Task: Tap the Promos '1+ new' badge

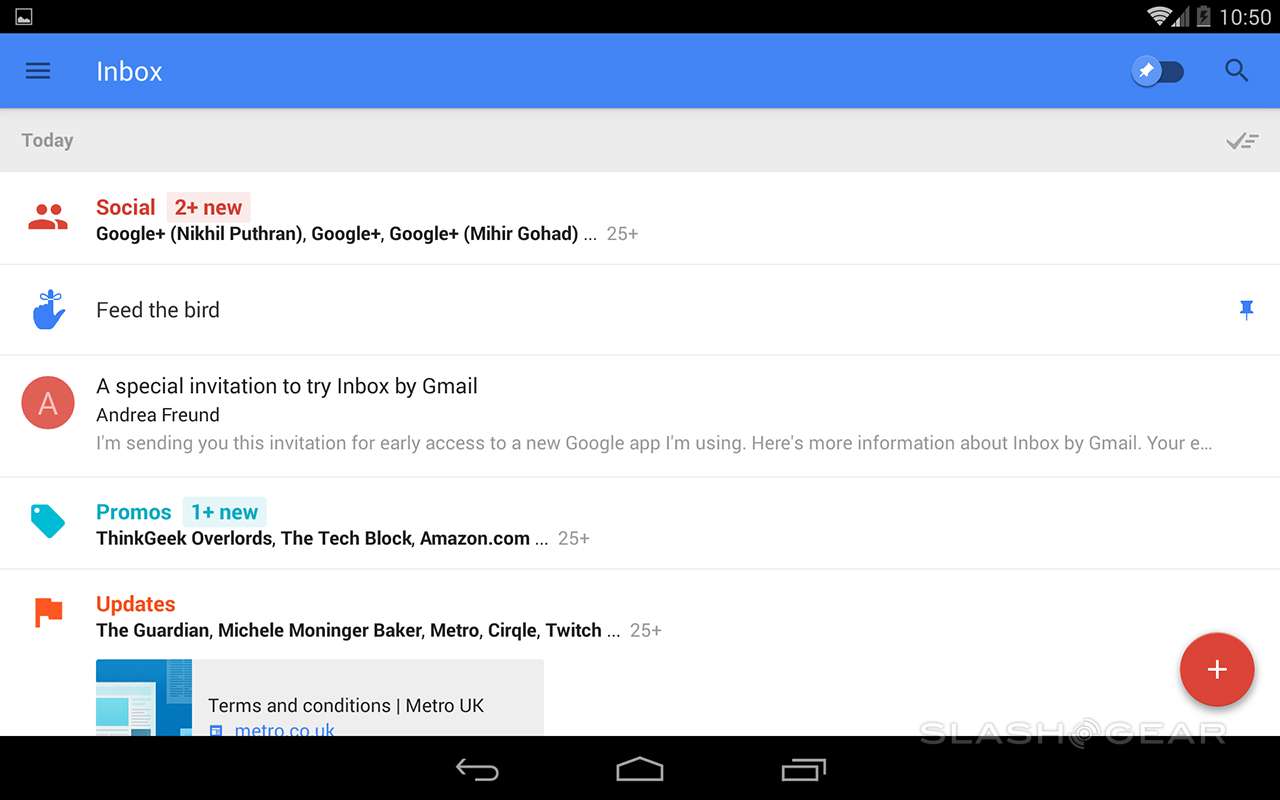Action: coord(224,512)
